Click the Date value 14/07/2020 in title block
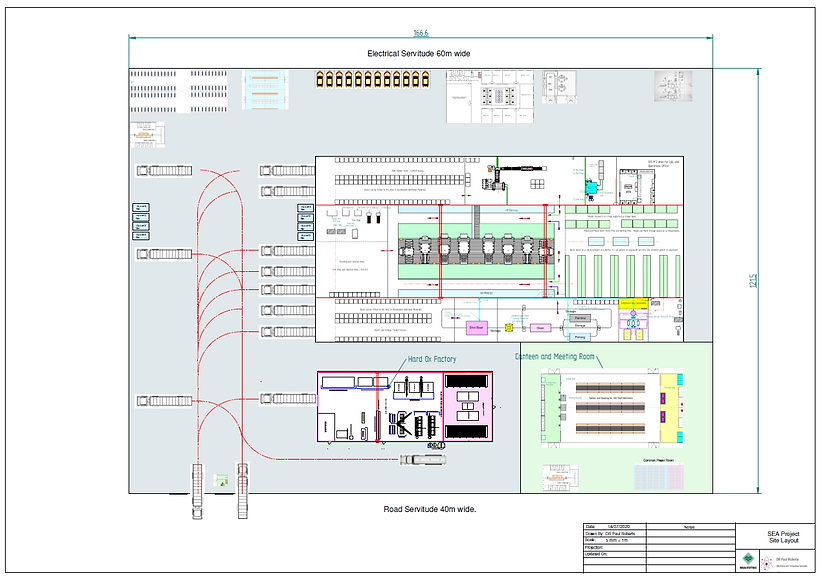 click(619, 526)
